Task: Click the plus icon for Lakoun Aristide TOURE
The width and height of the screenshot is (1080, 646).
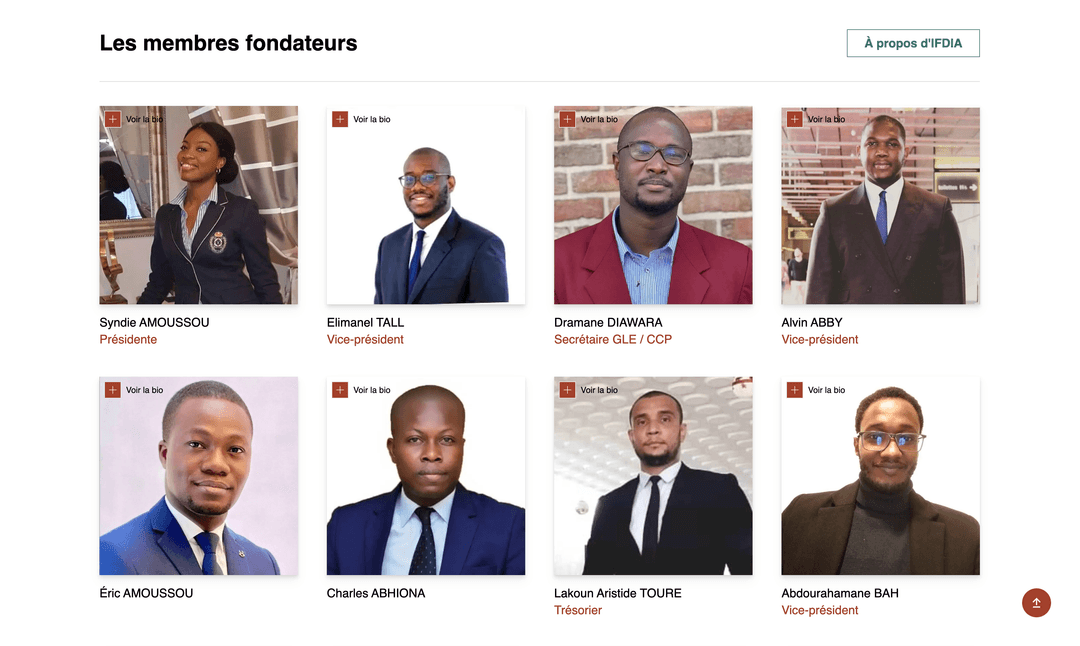Action: point(567,390)
